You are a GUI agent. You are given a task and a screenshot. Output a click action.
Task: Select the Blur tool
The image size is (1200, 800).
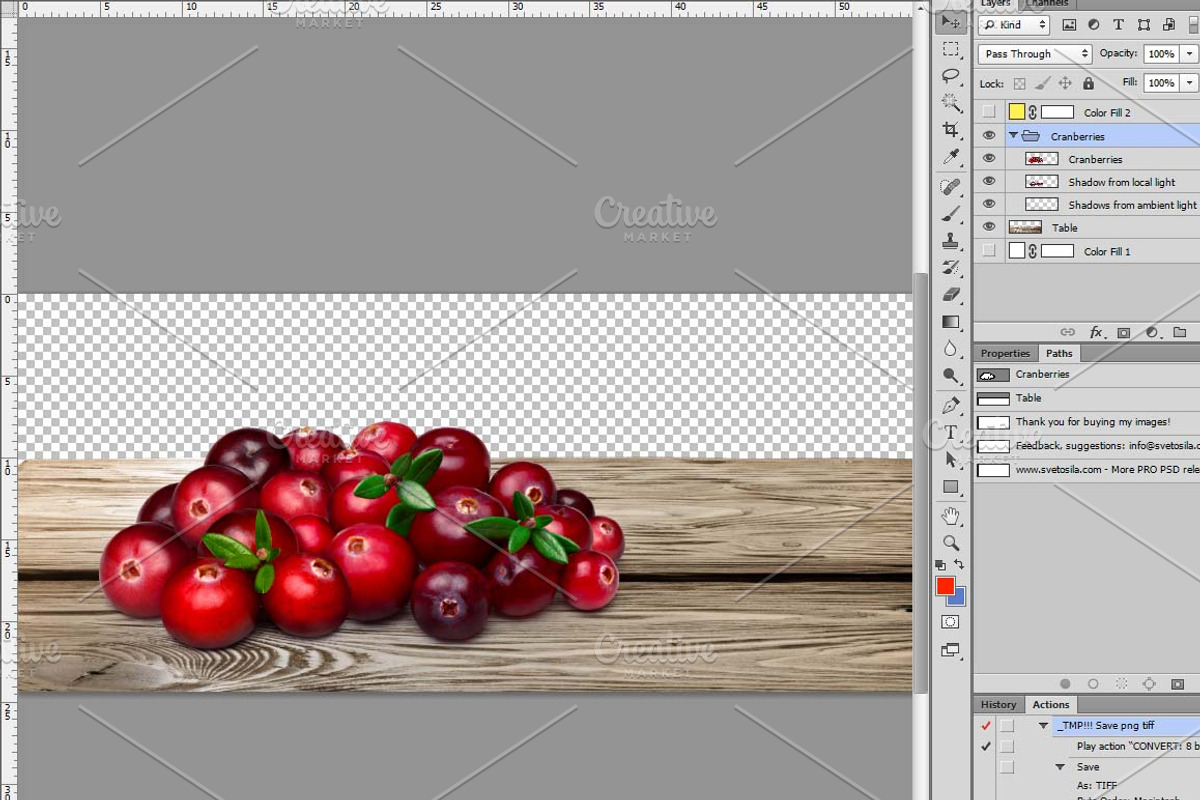click(x=951, y=349)
